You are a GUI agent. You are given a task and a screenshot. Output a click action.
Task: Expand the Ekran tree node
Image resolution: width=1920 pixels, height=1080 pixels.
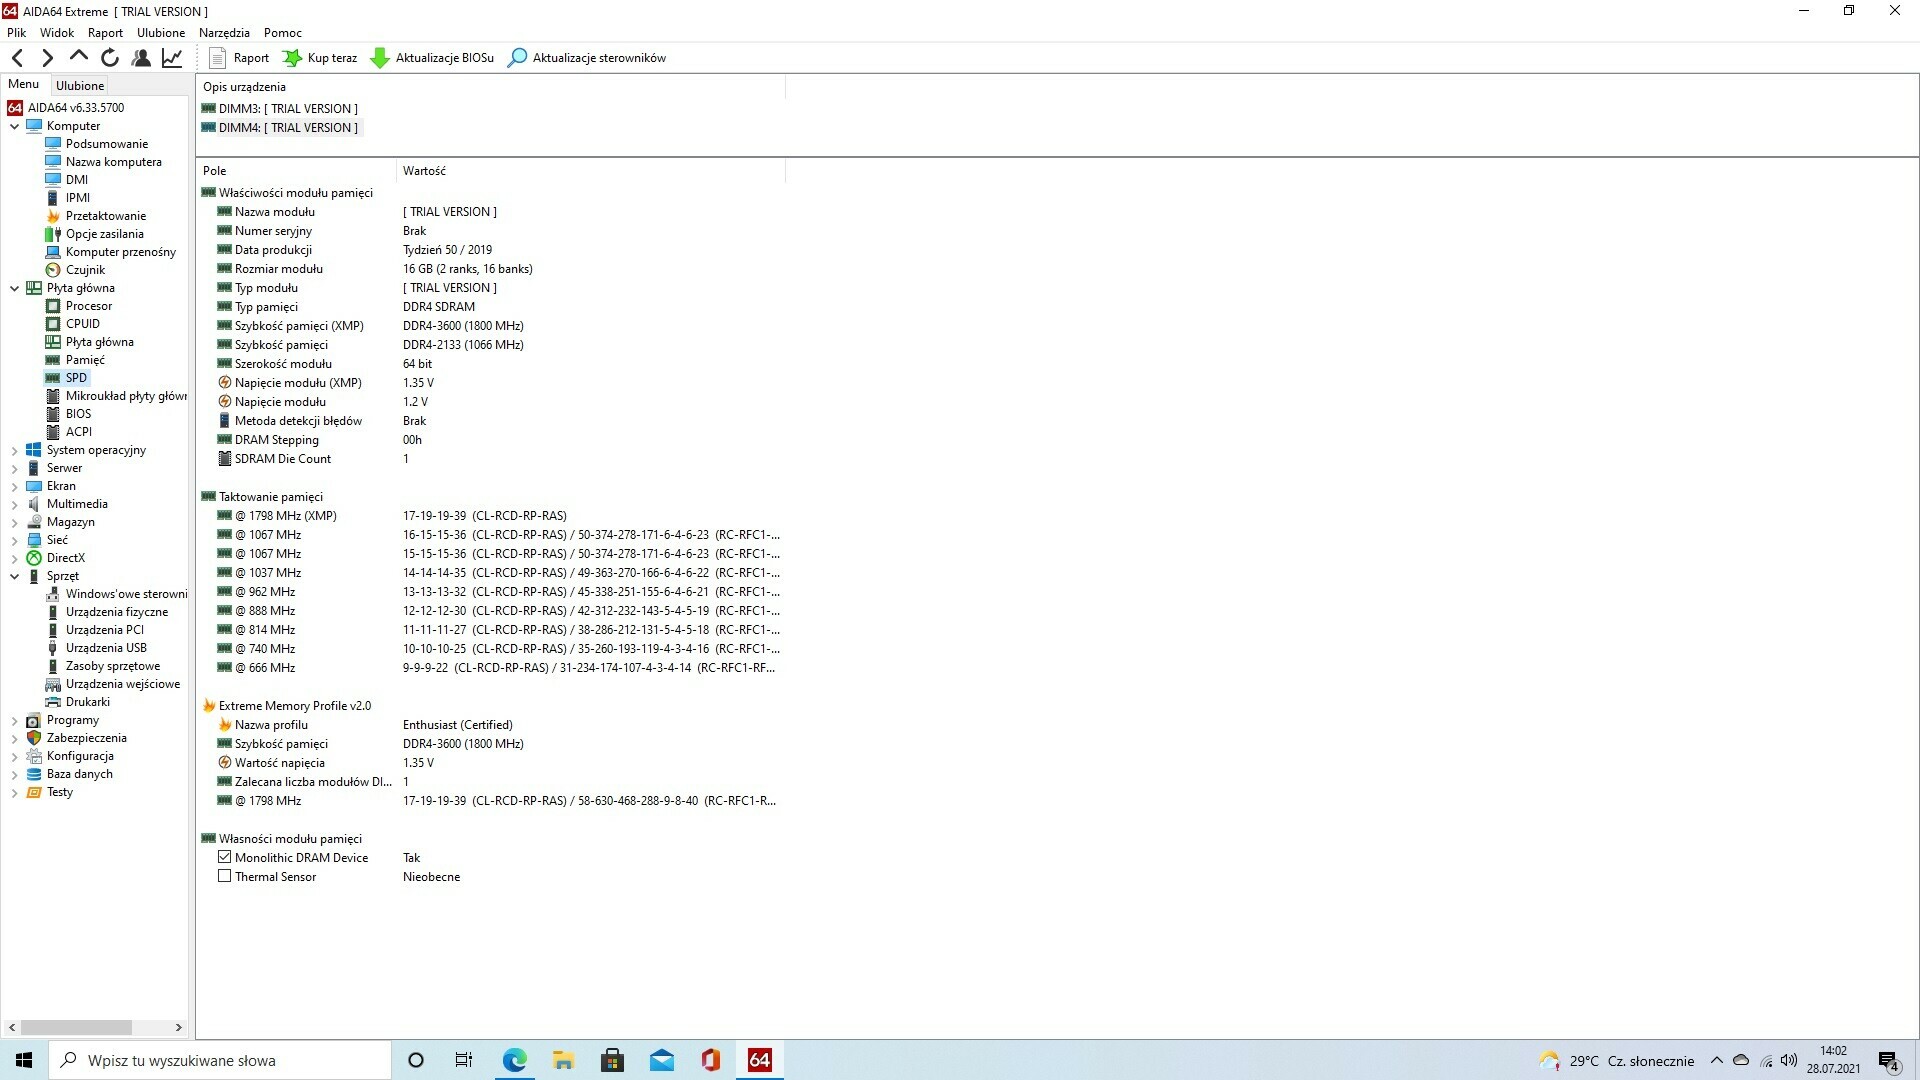coord(14,486)
